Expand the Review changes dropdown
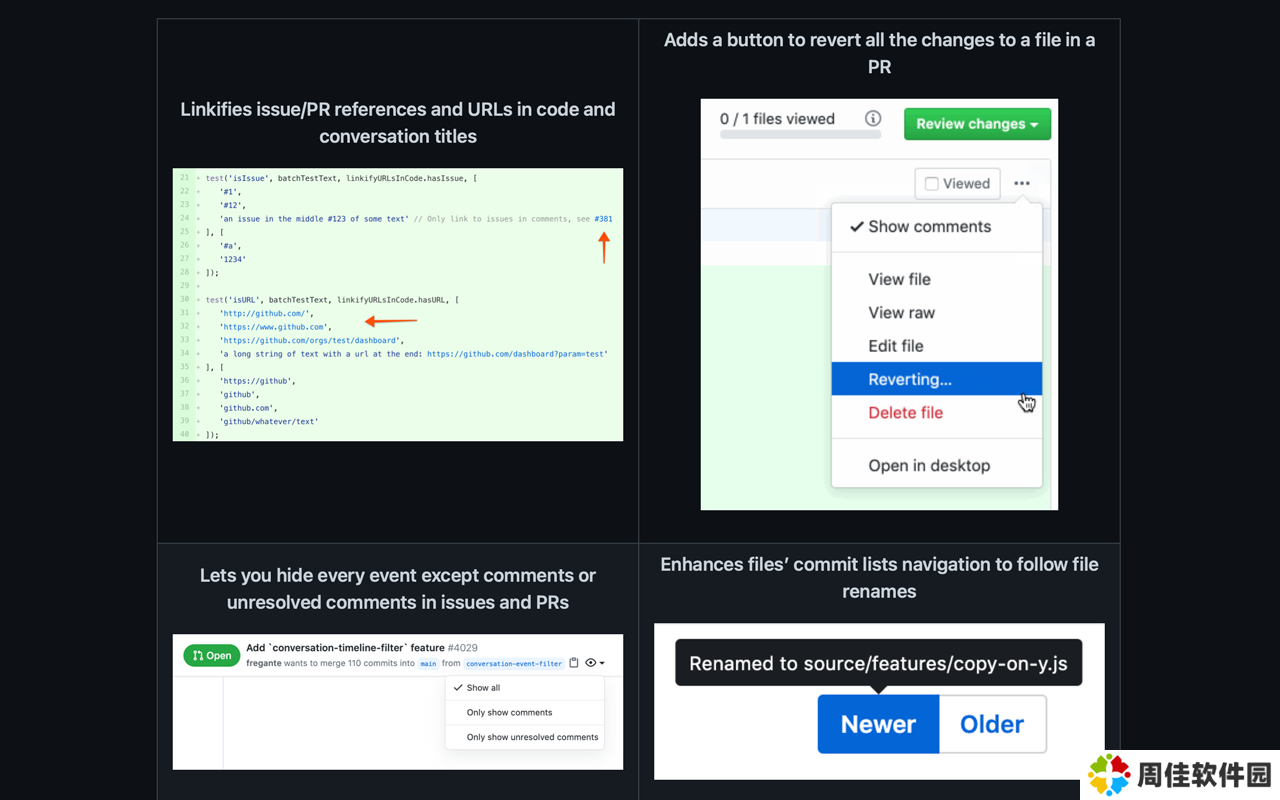Screen dimensions: 1280x800 tap(977, 124)
